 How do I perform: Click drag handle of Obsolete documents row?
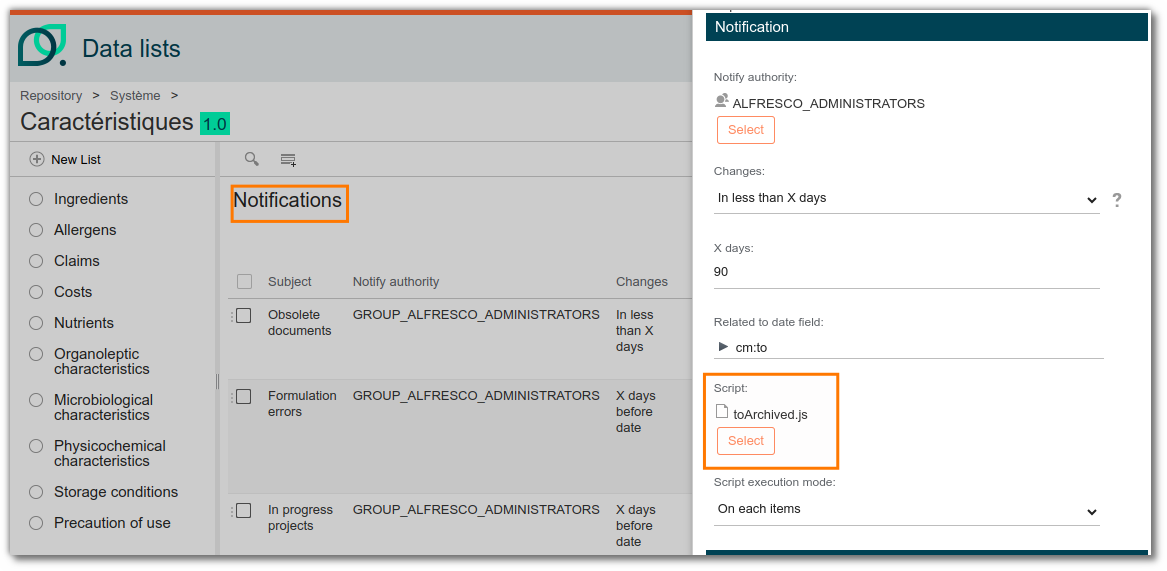click(231, 316)
